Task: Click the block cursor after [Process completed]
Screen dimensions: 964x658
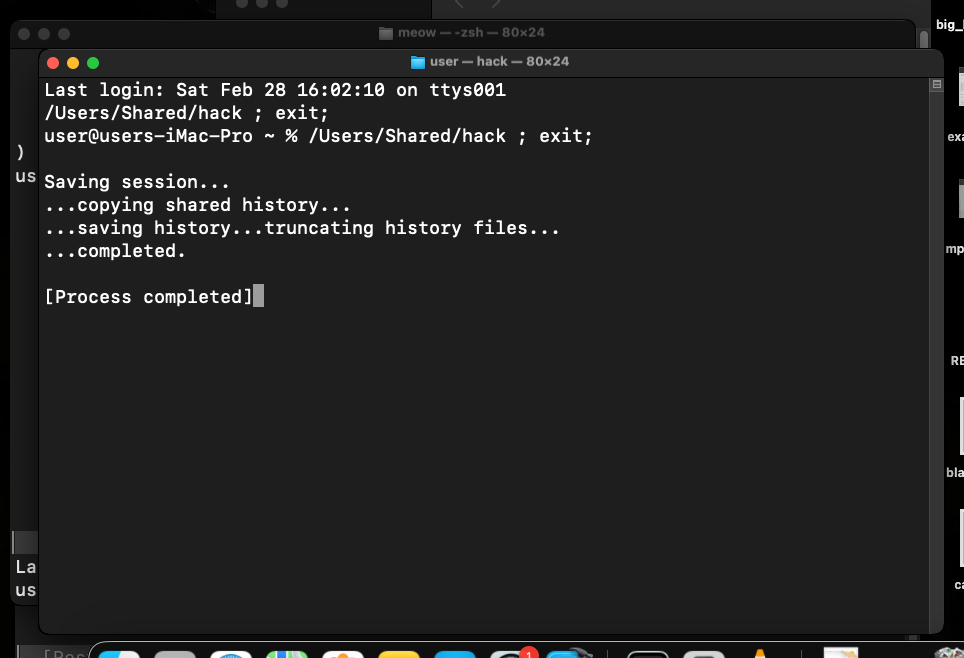Action: [x=259, y=296]
